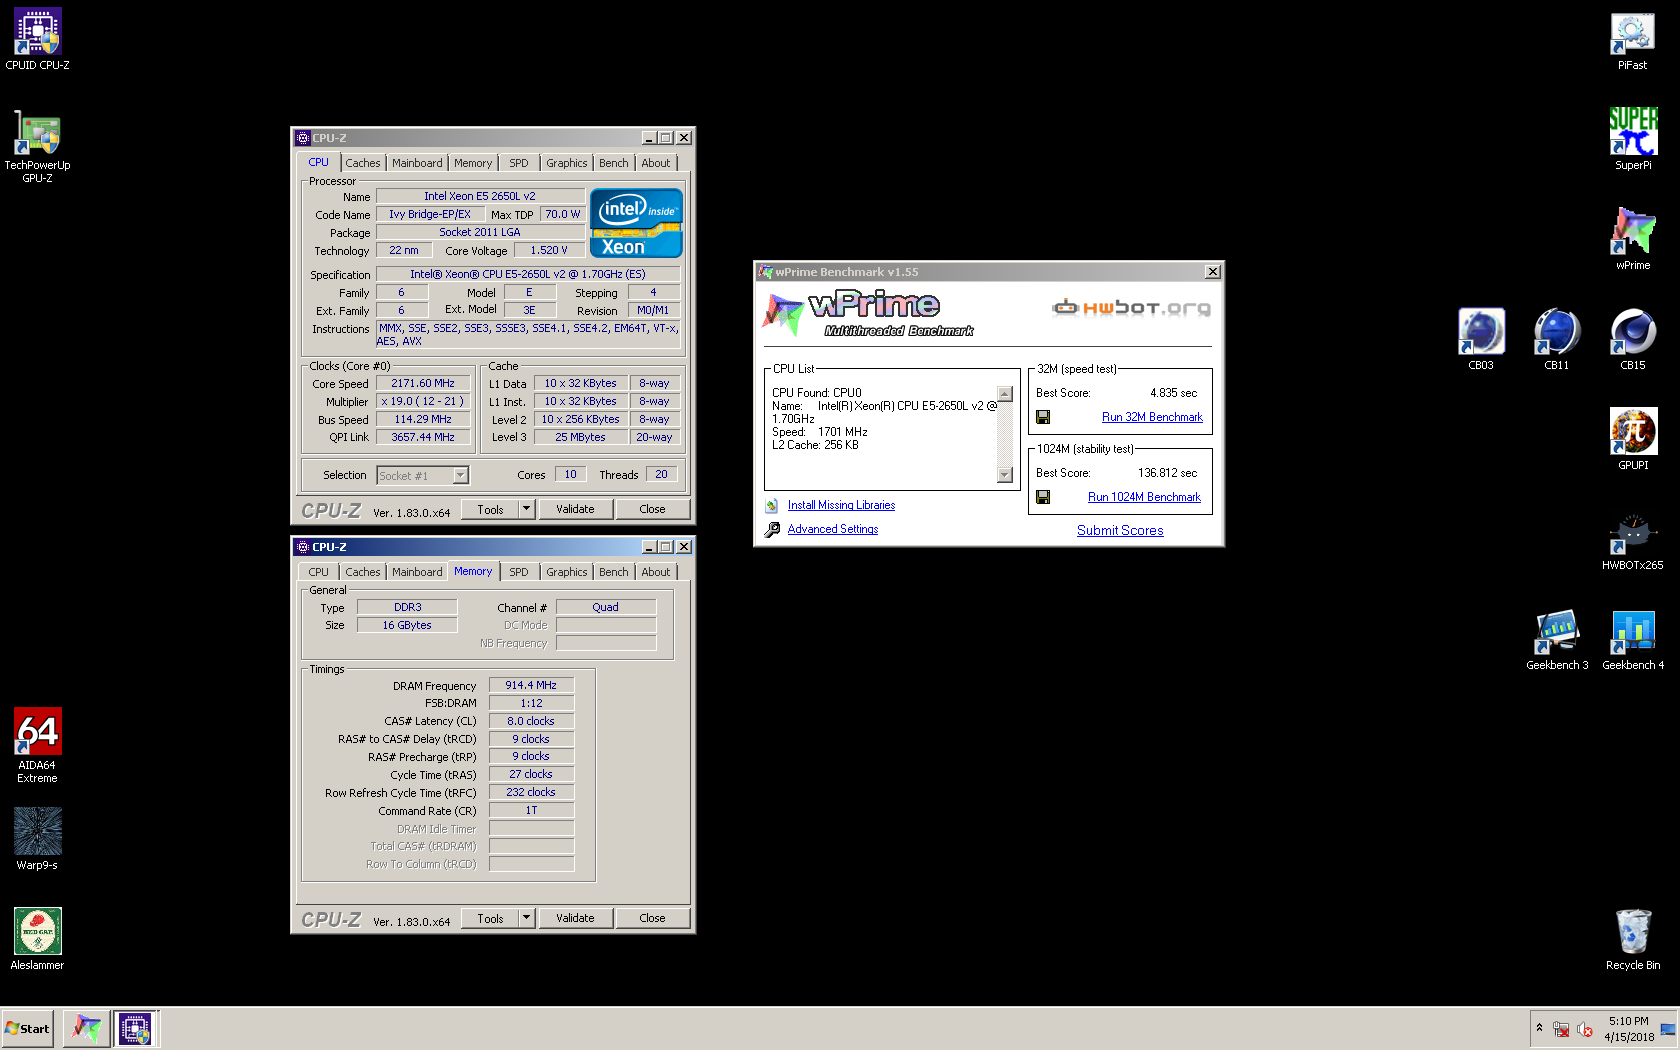Launch the AIDA64 Extreme desktop icon
Screen dimensions: 1680x1050
click(37, 746)
